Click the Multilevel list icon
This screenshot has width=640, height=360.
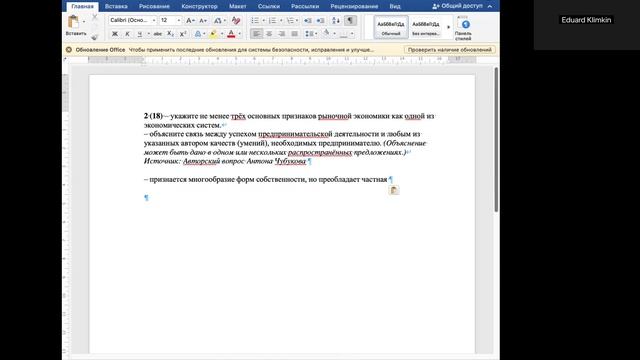click(x=290, y=20)
